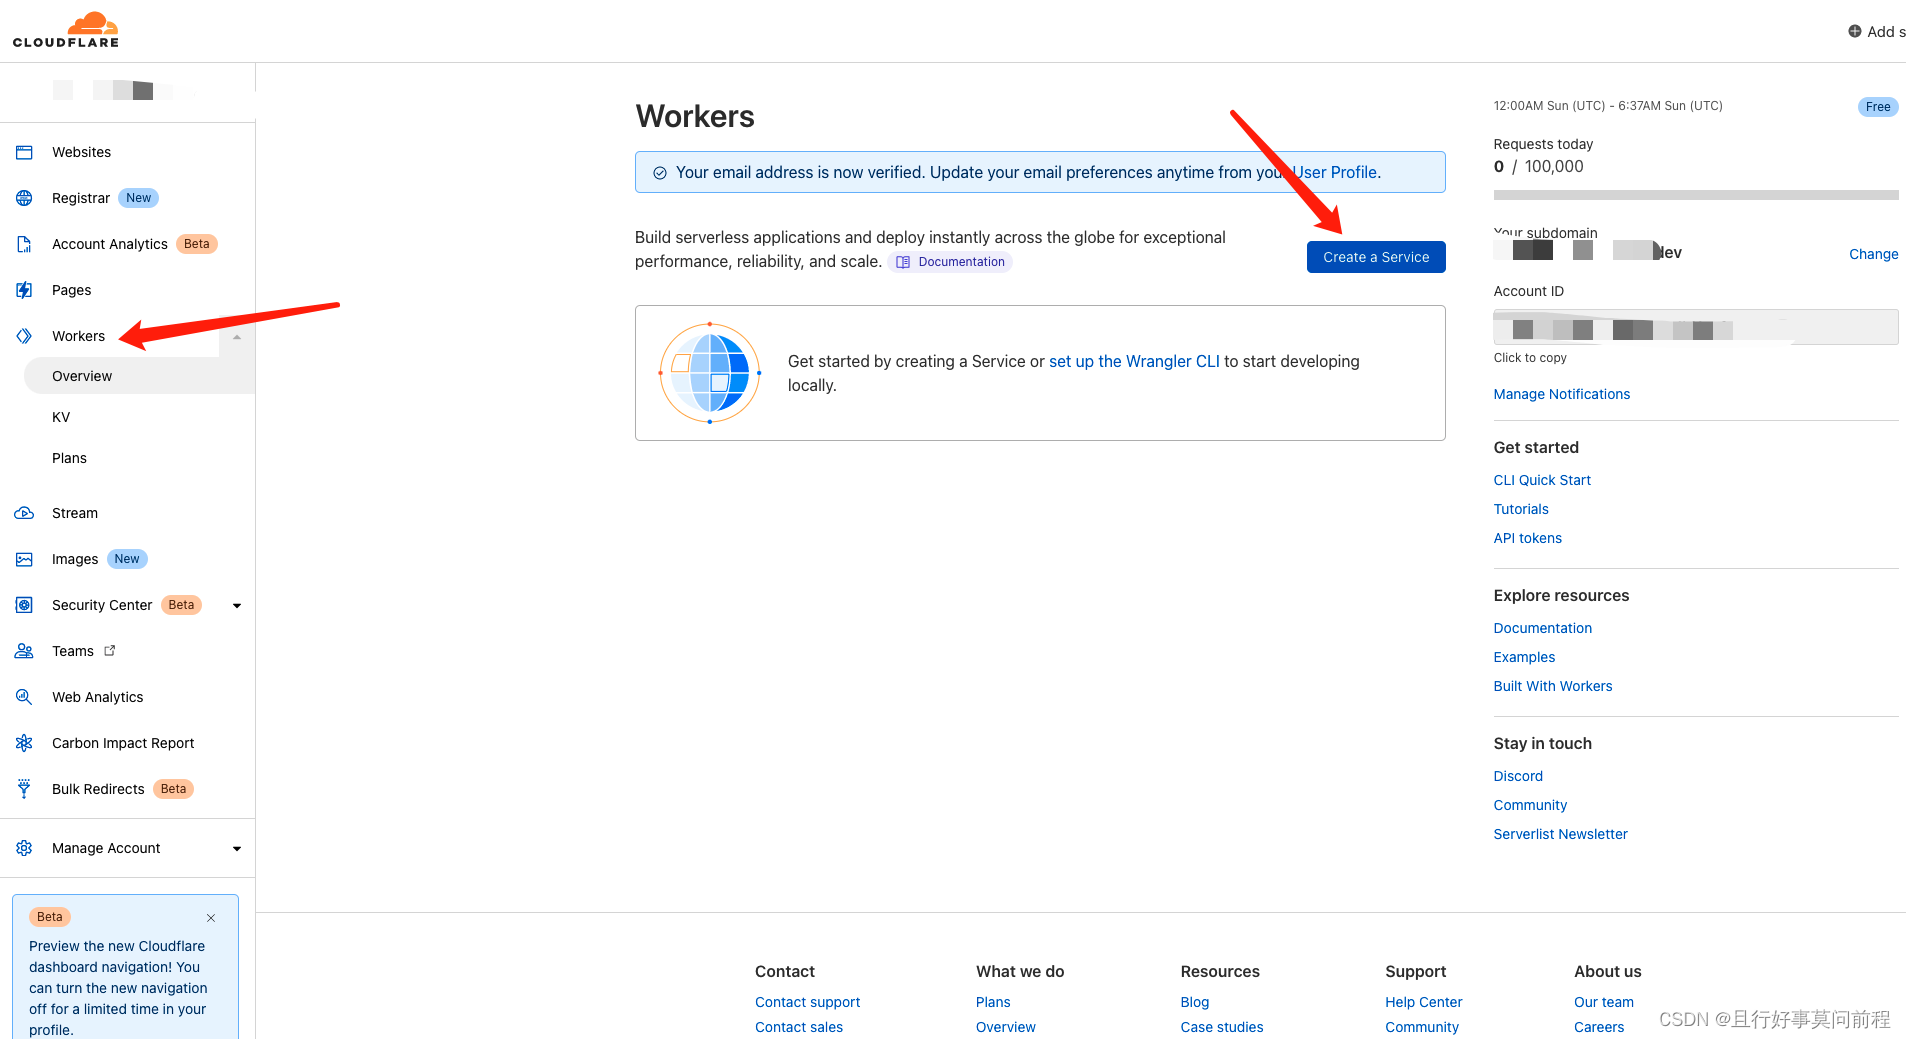Open the Tutorials link
1906x1039 pixels.
(x=1521, y=509)
